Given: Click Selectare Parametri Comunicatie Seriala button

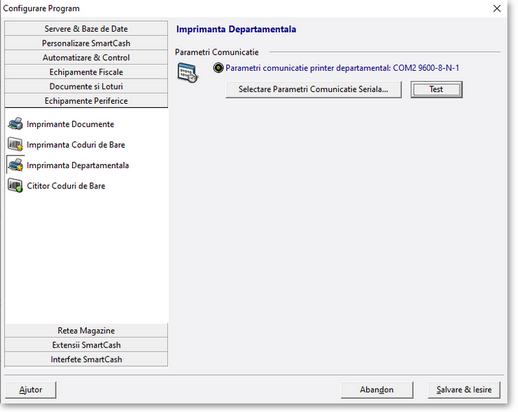Looking at the screenshot, I should [313, 89].
